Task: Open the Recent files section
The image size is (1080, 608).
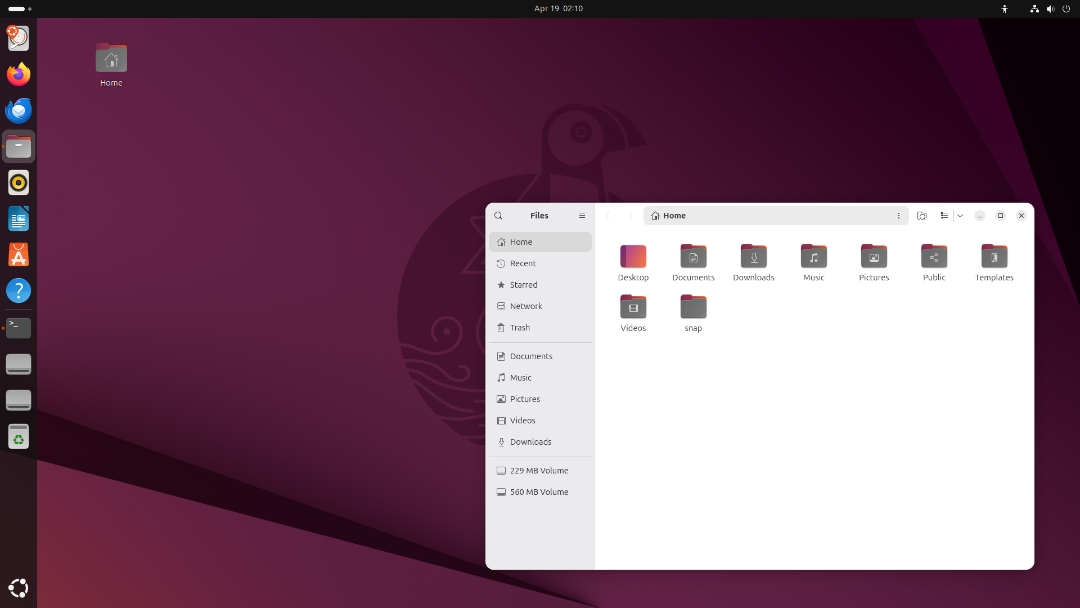Action: (523, 263)
